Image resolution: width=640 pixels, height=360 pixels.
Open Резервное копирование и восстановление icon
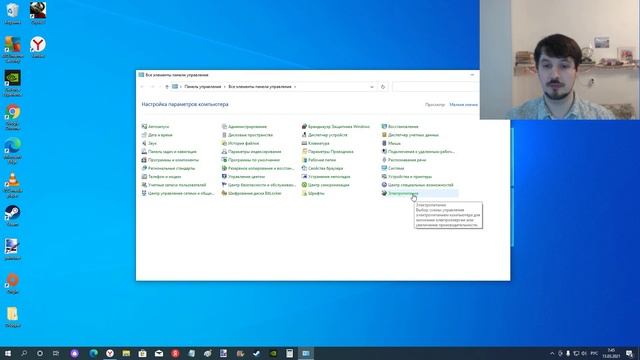tap(224, 168)
